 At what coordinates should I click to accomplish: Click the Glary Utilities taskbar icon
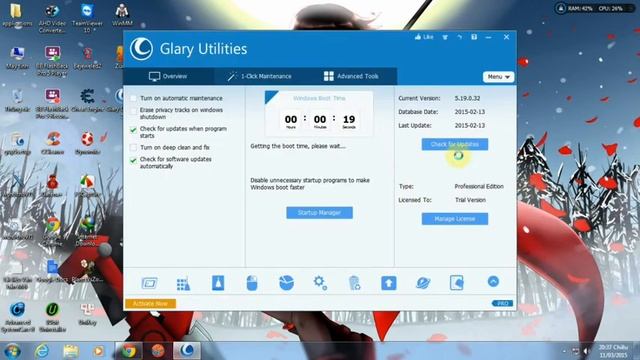click(187, 351)
